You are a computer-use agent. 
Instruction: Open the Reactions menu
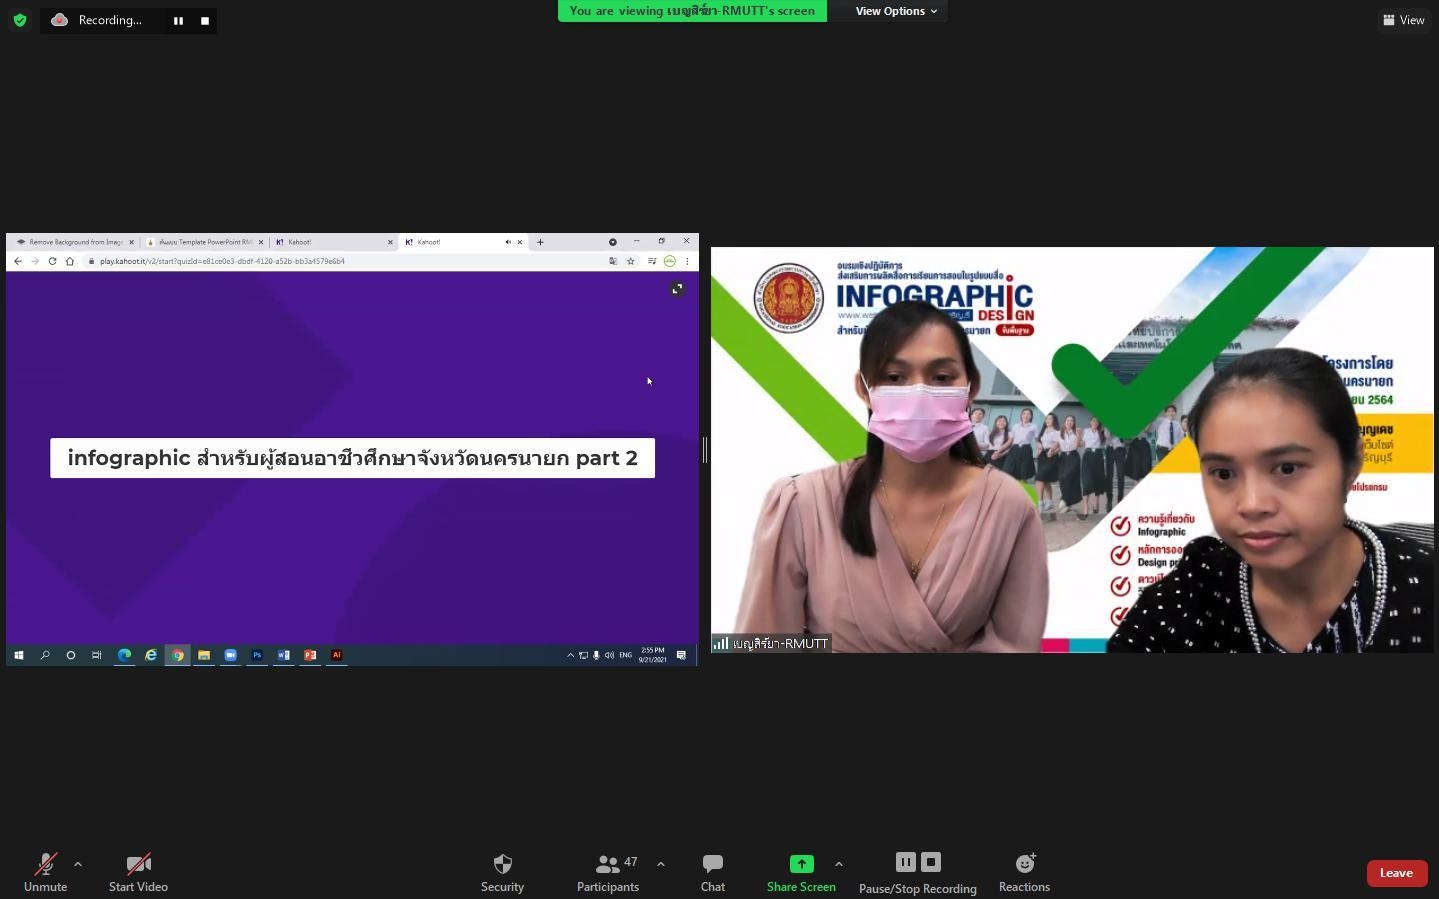click(x=1024, y=873)
